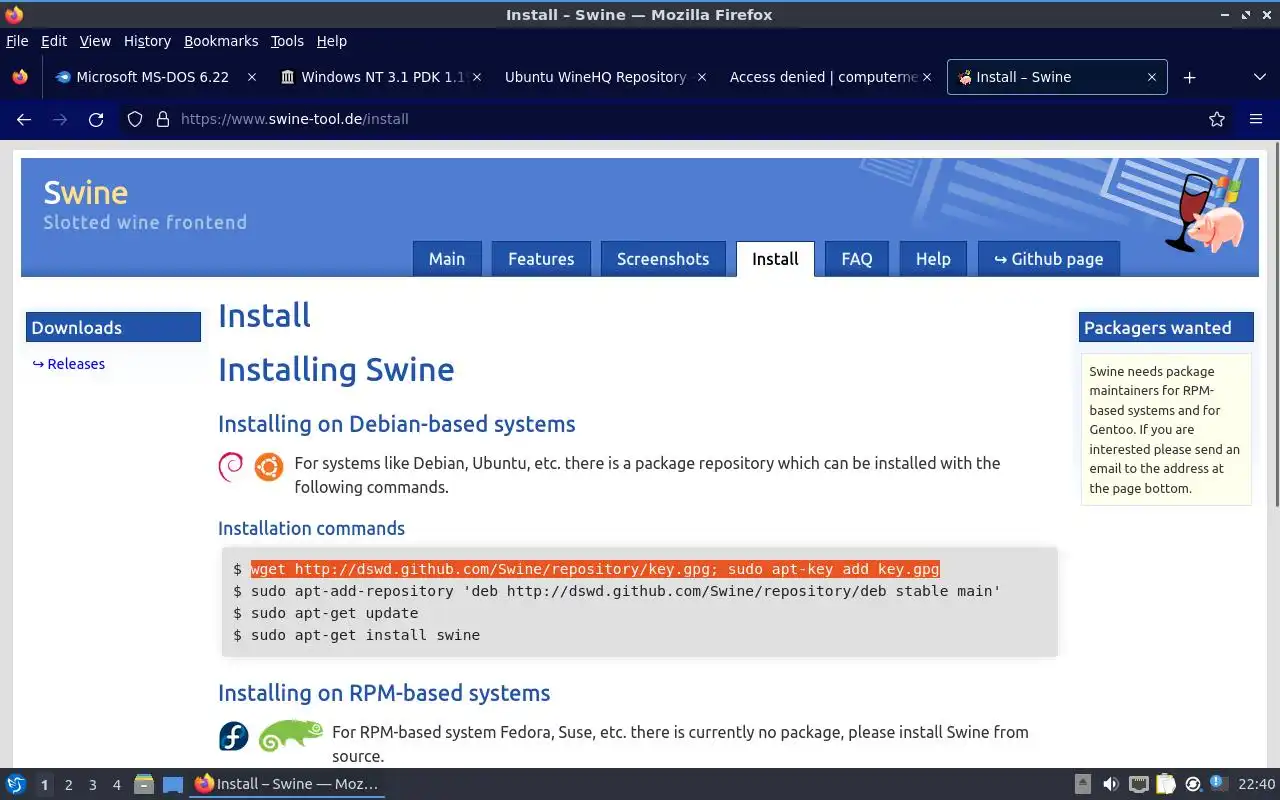Open the File menu

[x=17, y=41]
